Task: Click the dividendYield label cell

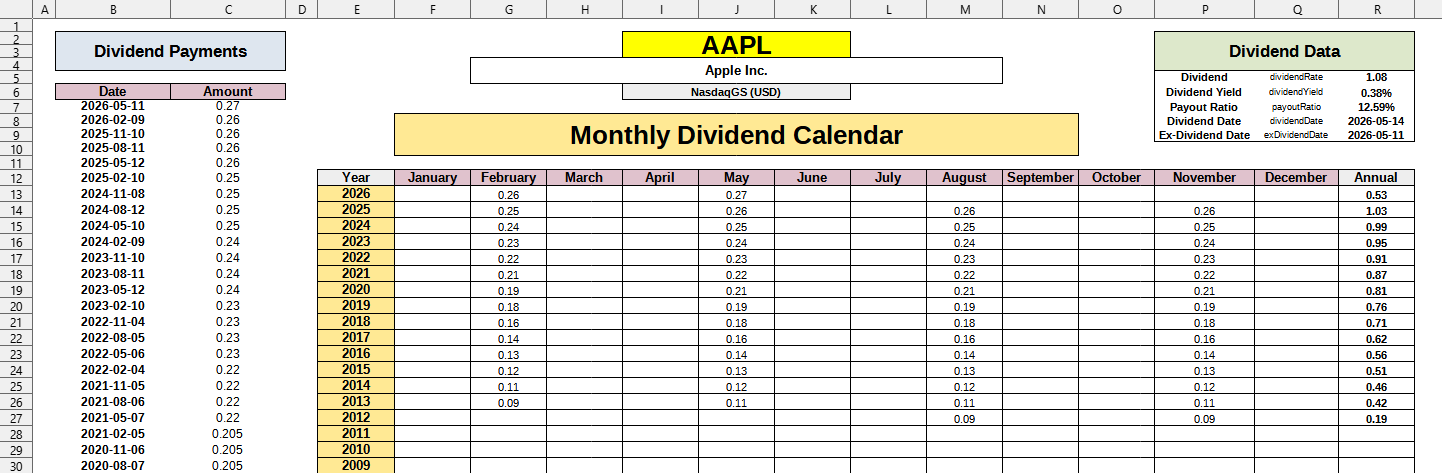Action: (1296, 92)
